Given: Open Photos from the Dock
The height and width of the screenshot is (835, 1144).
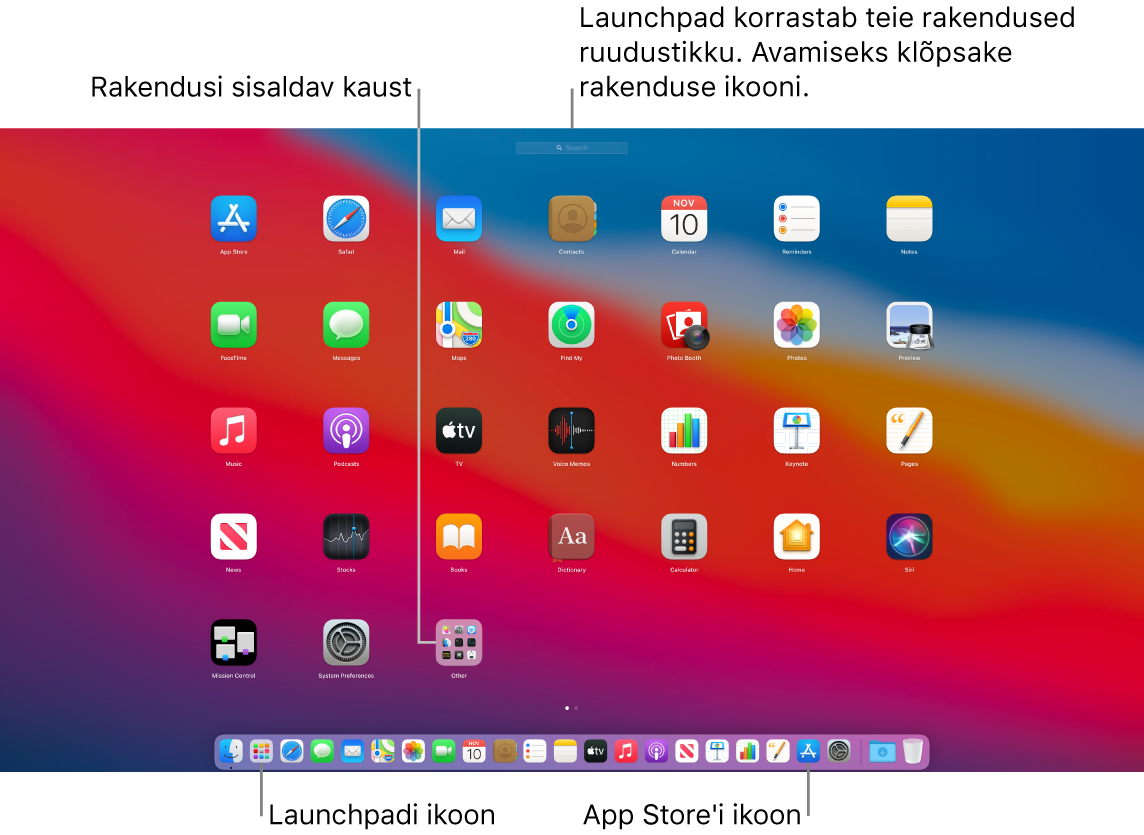Looking at the screenshot, I should (413, 750).
